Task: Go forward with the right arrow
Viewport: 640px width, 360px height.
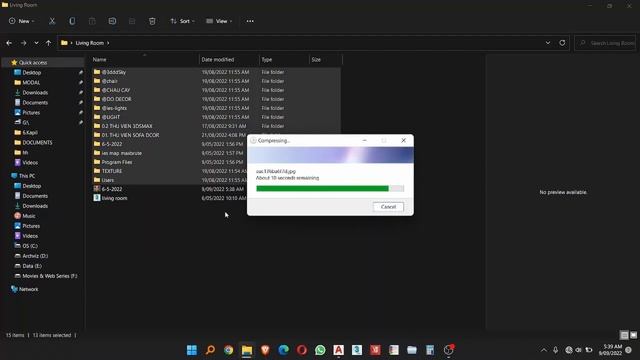Action: click(23, 43)
